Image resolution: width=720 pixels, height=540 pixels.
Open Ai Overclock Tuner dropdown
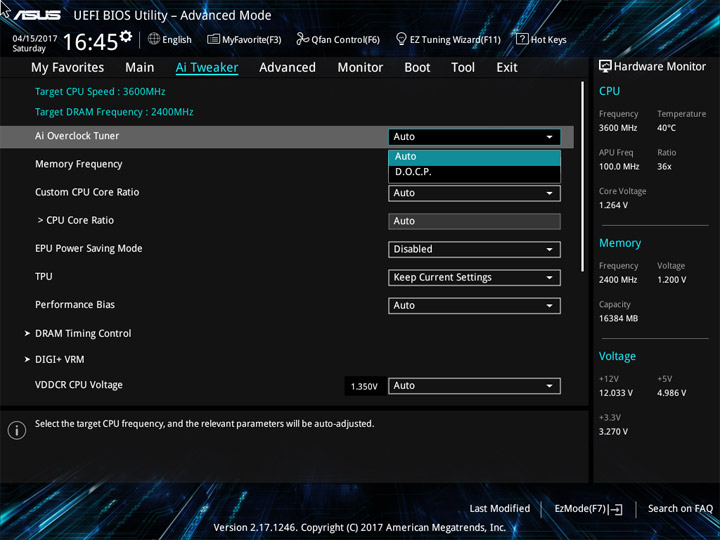(474, 137)
